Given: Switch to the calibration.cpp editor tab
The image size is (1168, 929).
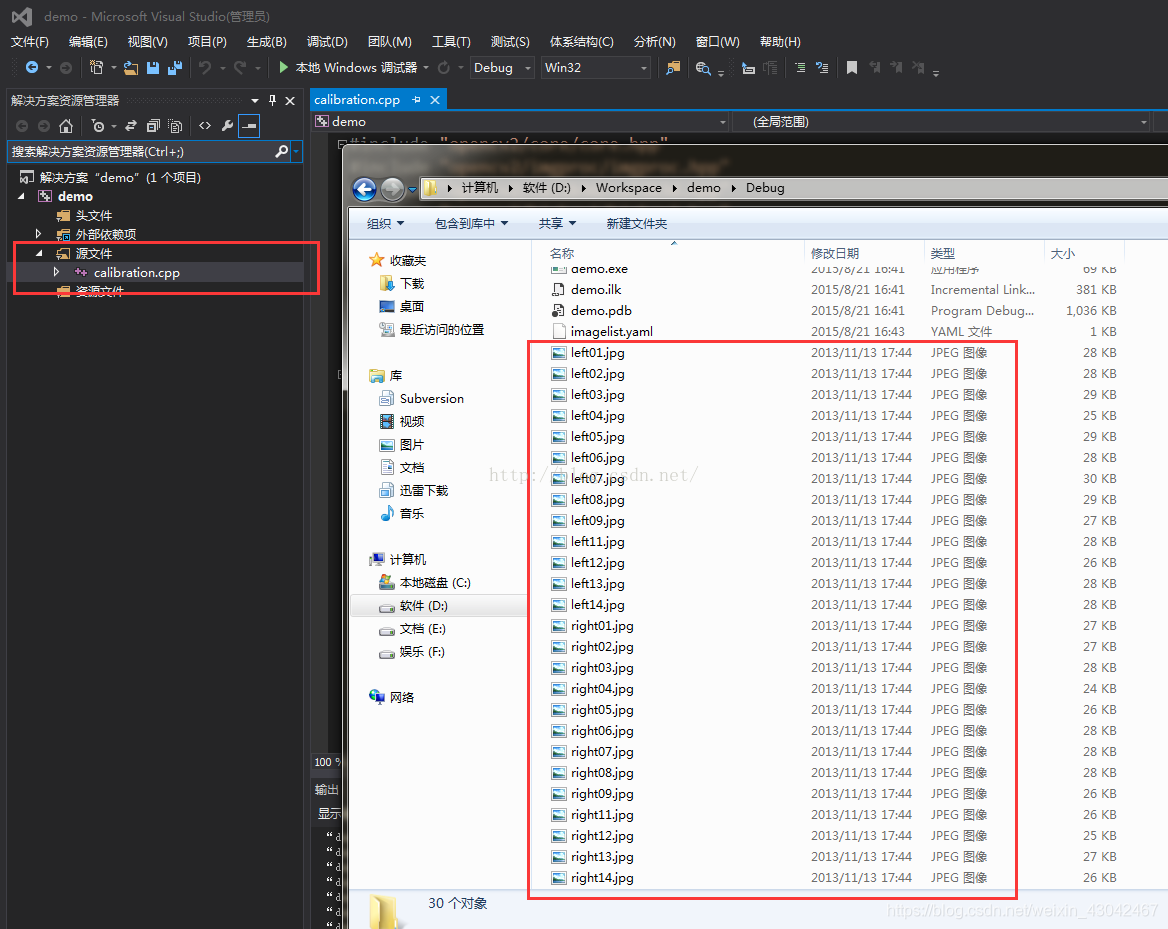Looking at the screenshot, I should point(357,100).
